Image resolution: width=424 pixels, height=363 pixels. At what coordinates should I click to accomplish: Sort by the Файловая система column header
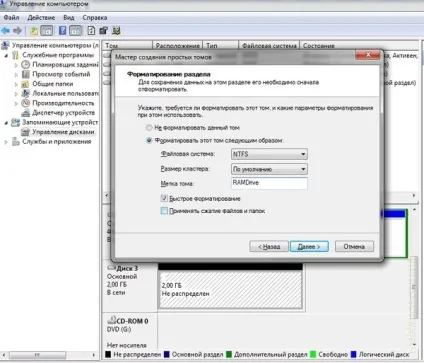(x=269, y=45)
